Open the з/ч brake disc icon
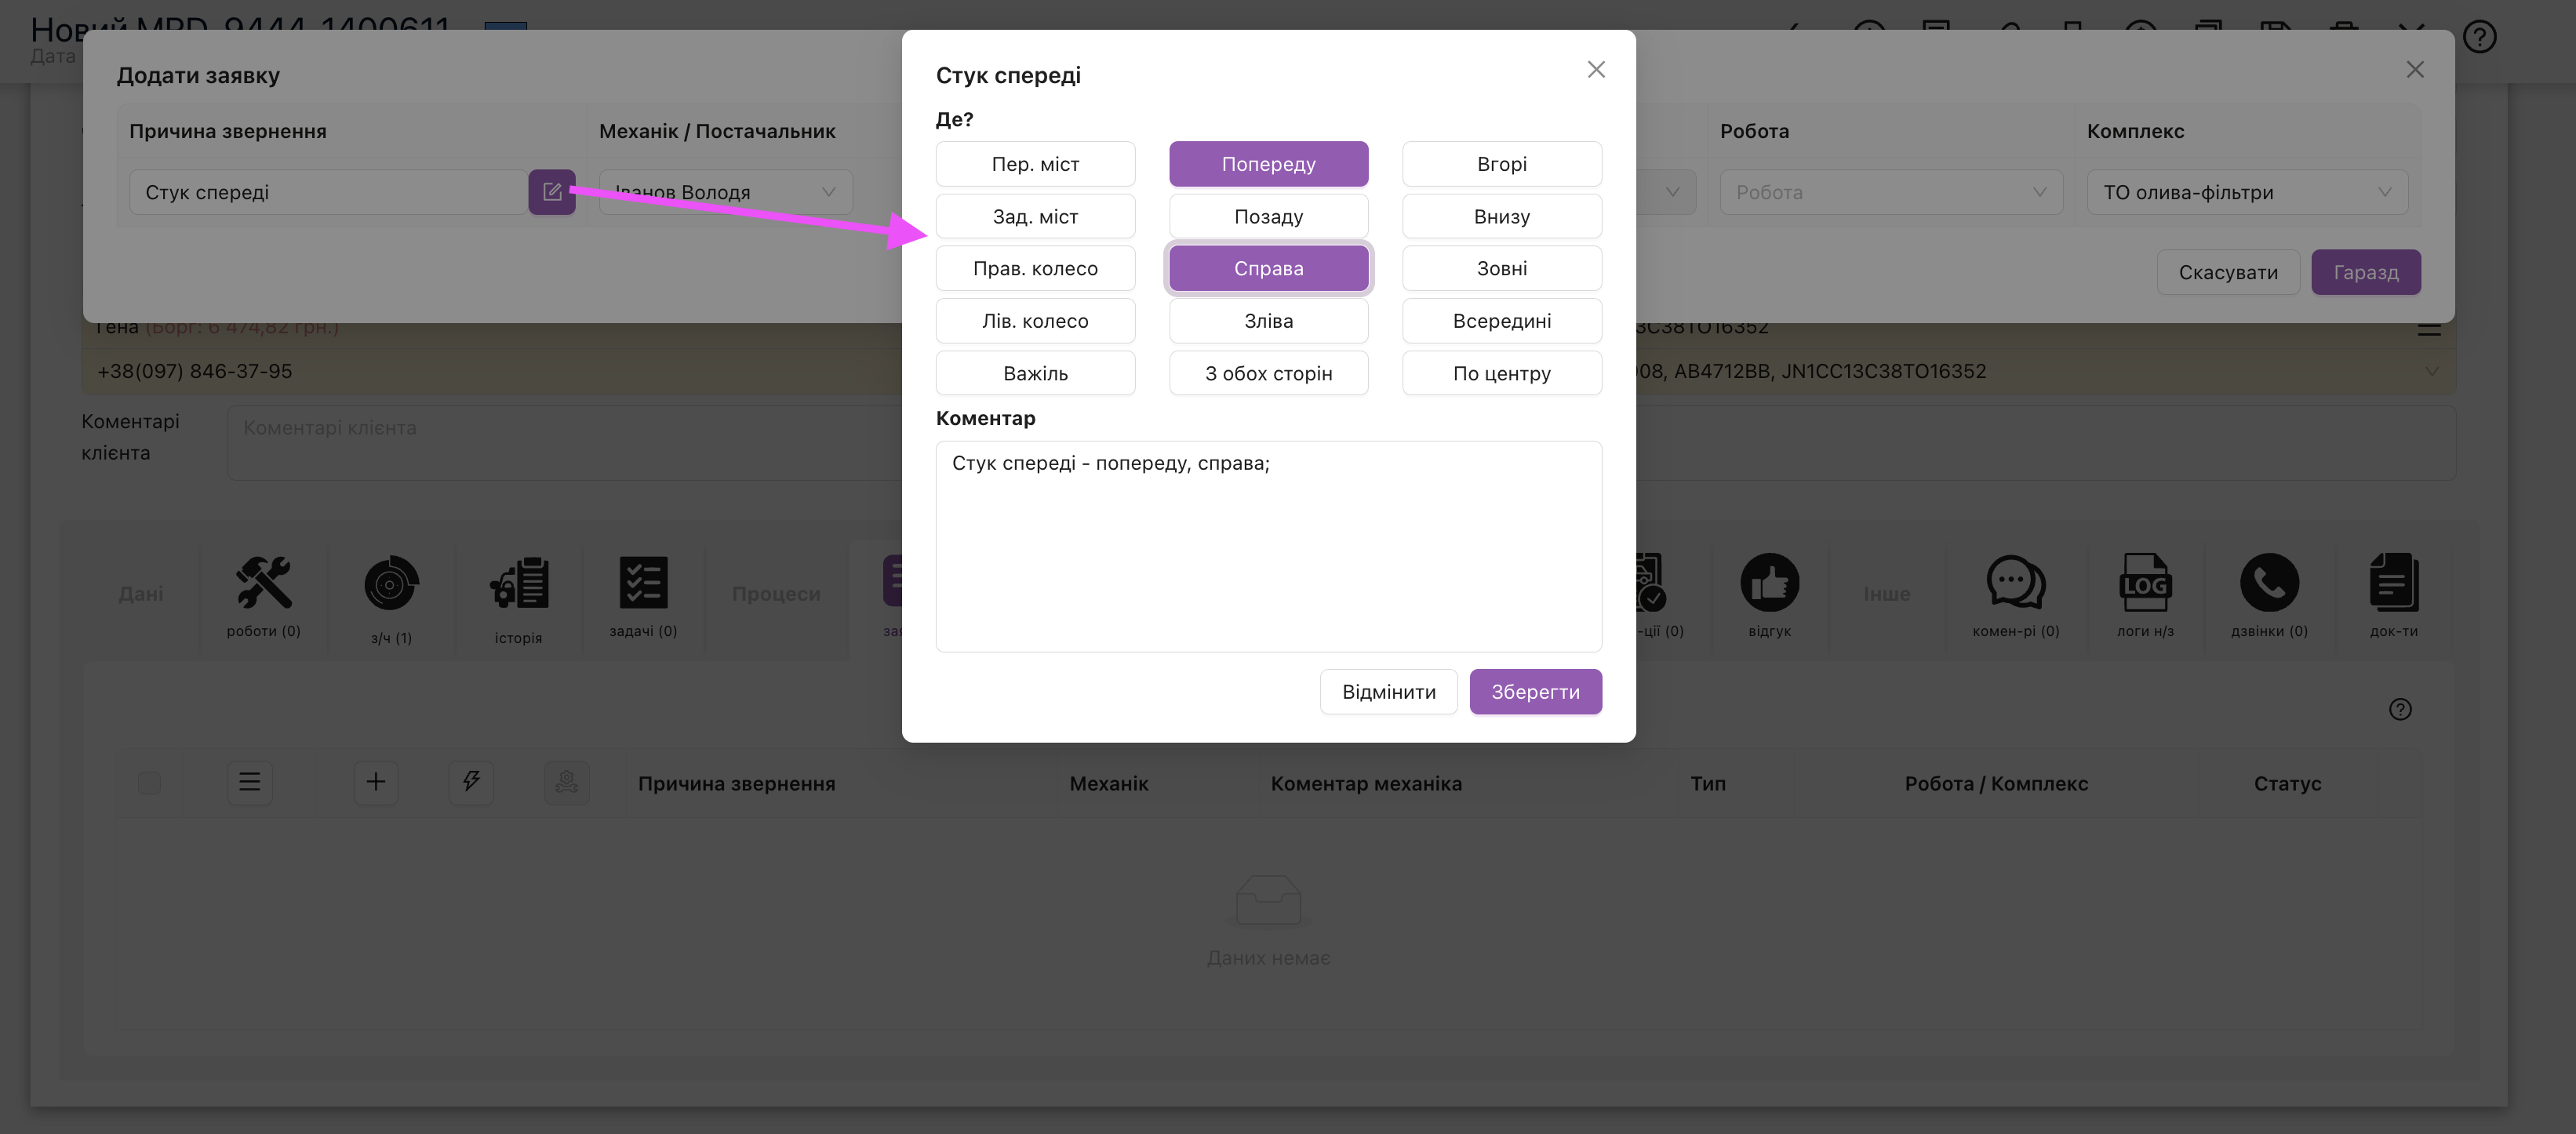2576x1134 pixels. [390, 583]
